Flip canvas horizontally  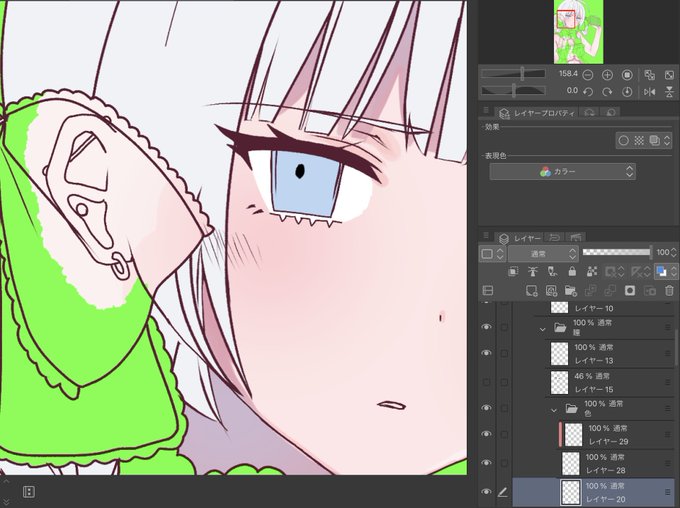[x=650, y=92]
